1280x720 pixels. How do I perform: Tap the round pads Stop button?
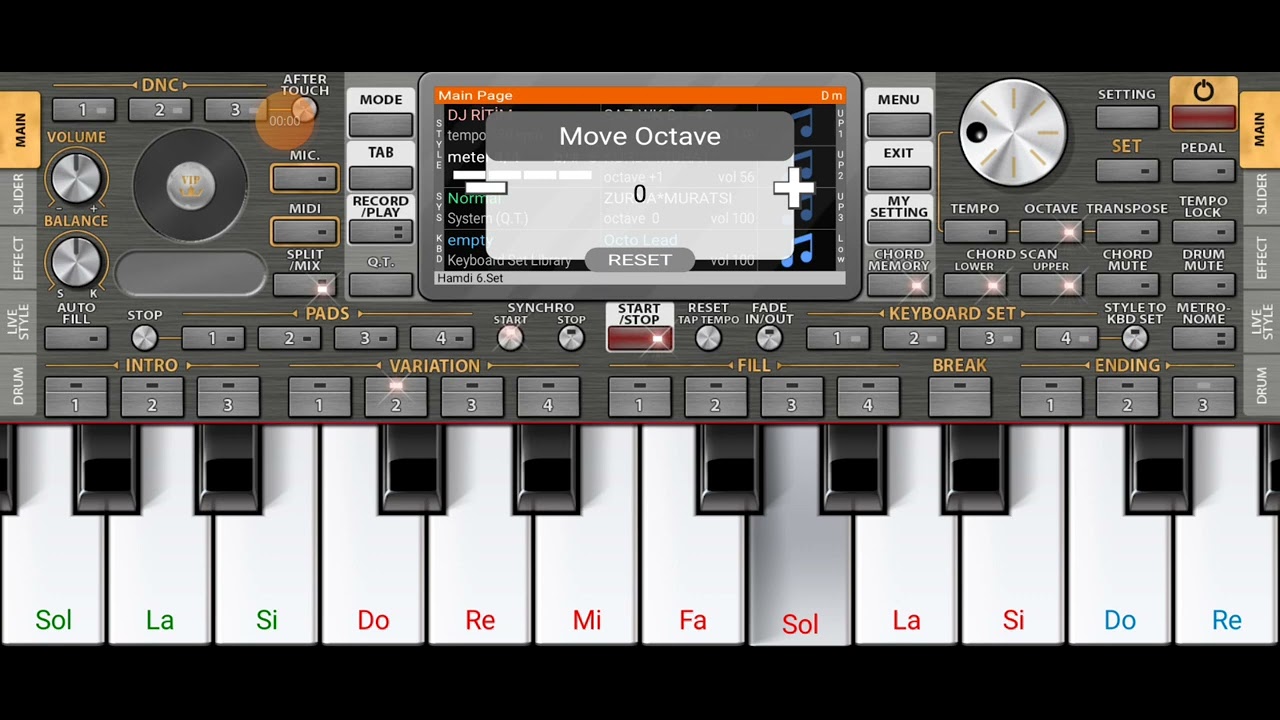144,338
